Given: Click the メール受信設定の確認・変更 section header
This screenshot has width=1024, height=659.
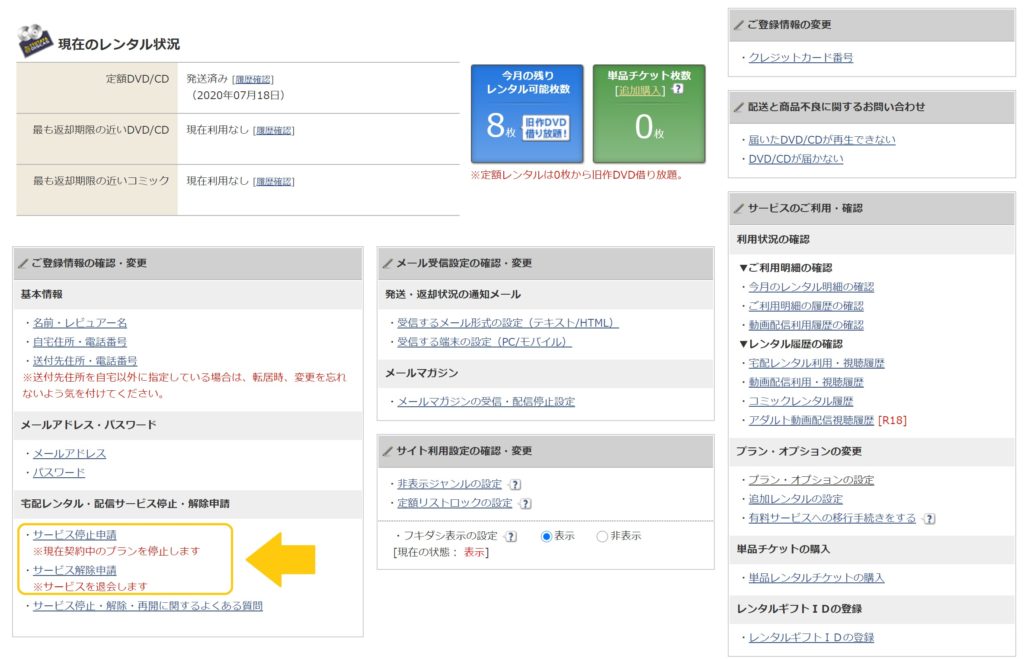Looking at the screenshot, I should pos(545,263).
